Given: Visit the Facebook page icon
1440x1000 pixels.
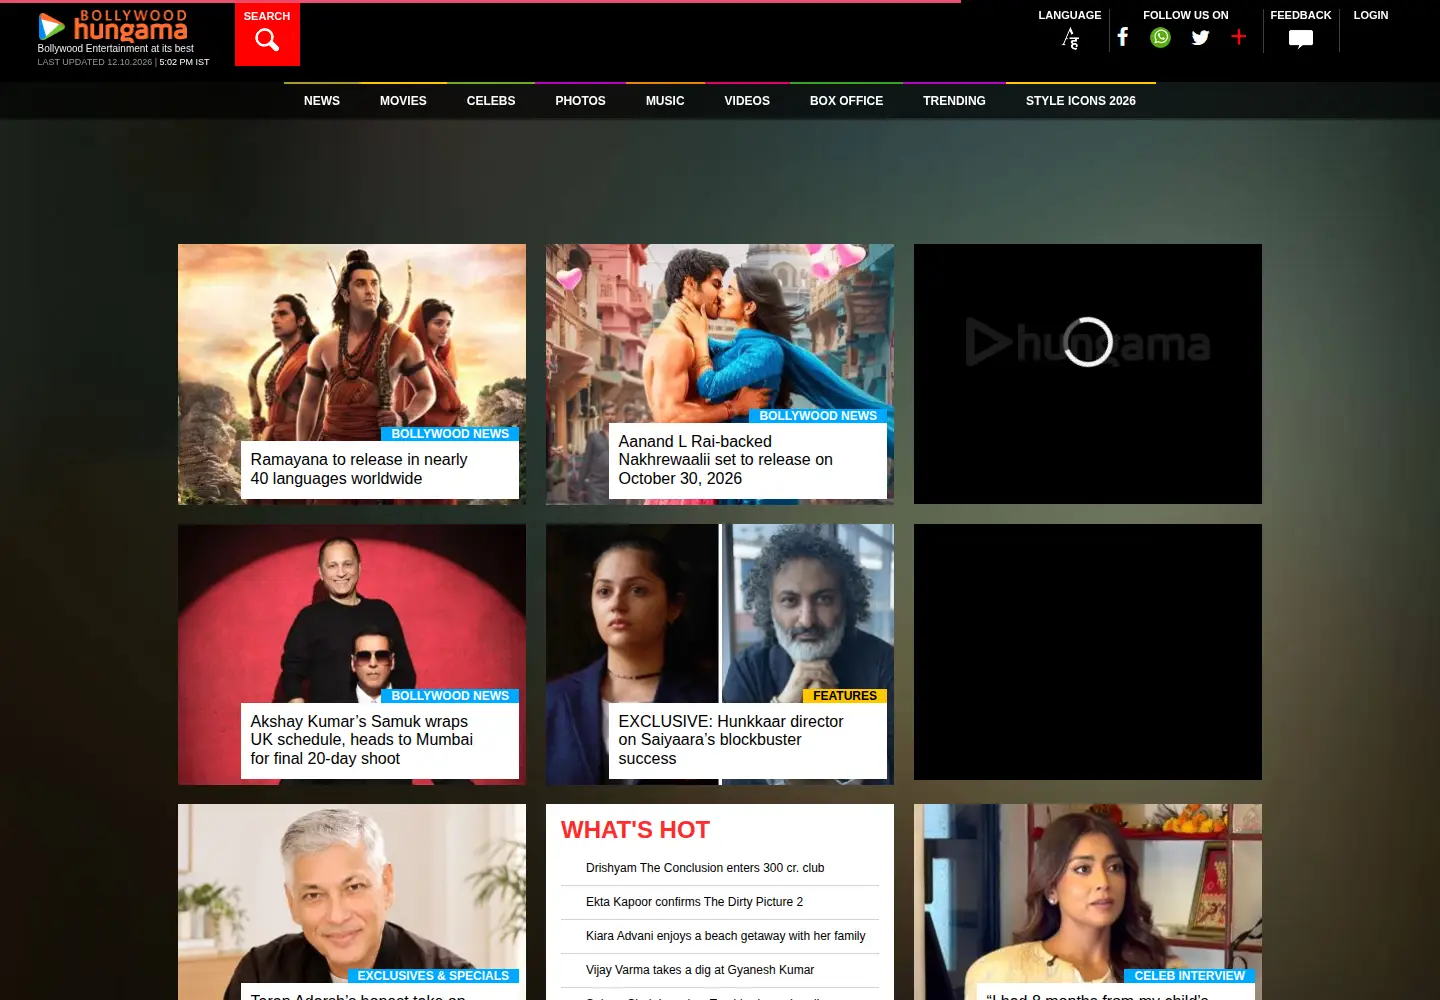Looking at the screenshot, I should [1123, 37].
